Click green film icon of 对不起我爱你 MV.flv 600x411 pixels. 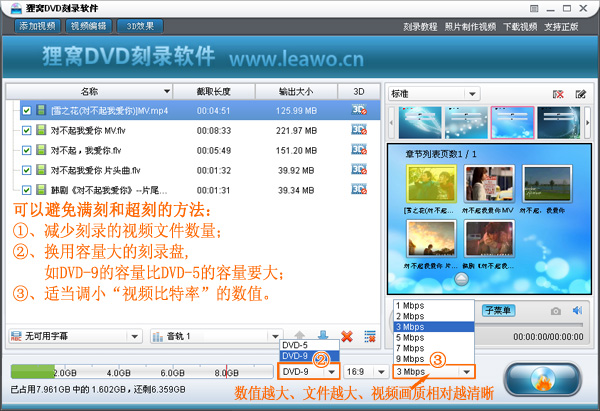(x=41, y=130)
